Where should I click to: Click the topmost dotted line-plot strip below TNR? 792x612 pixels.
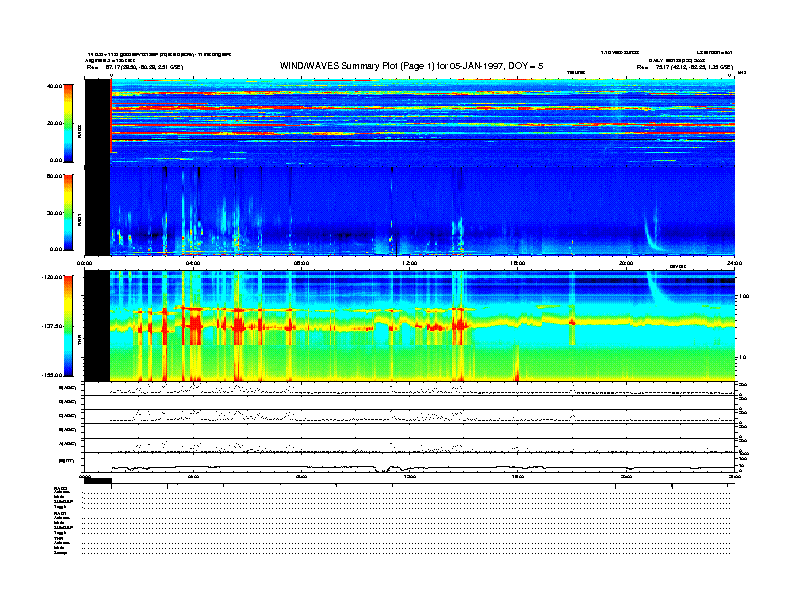(410, 388)
